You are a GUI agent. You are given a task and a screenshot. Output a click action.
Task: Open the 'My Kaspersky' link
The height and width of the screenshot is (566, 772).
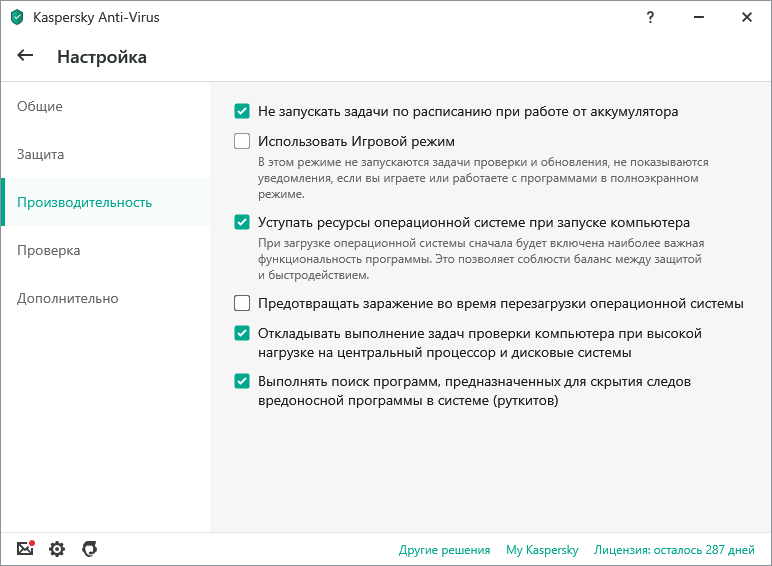[x=542, y=550]
